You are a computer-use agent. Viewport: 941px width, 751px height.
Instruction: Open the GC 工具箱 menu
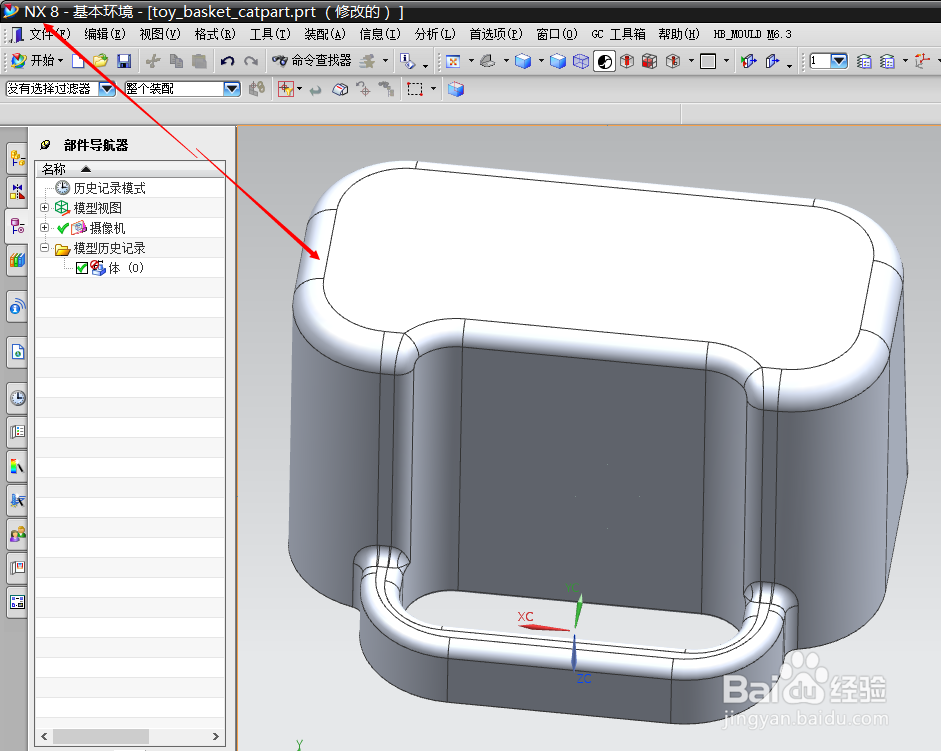[x=618, y=34]
